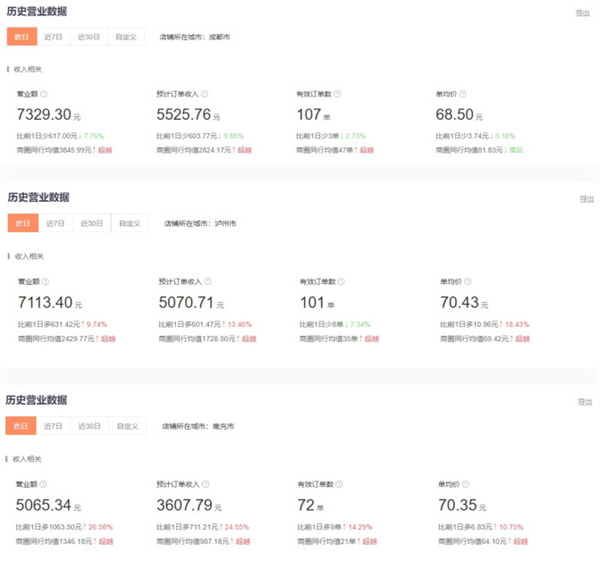The height and width of the screenshot is (569, 600).
Task: Switch to 自定义 tab in 成都市 panel
Action: [x=125, y=37]
